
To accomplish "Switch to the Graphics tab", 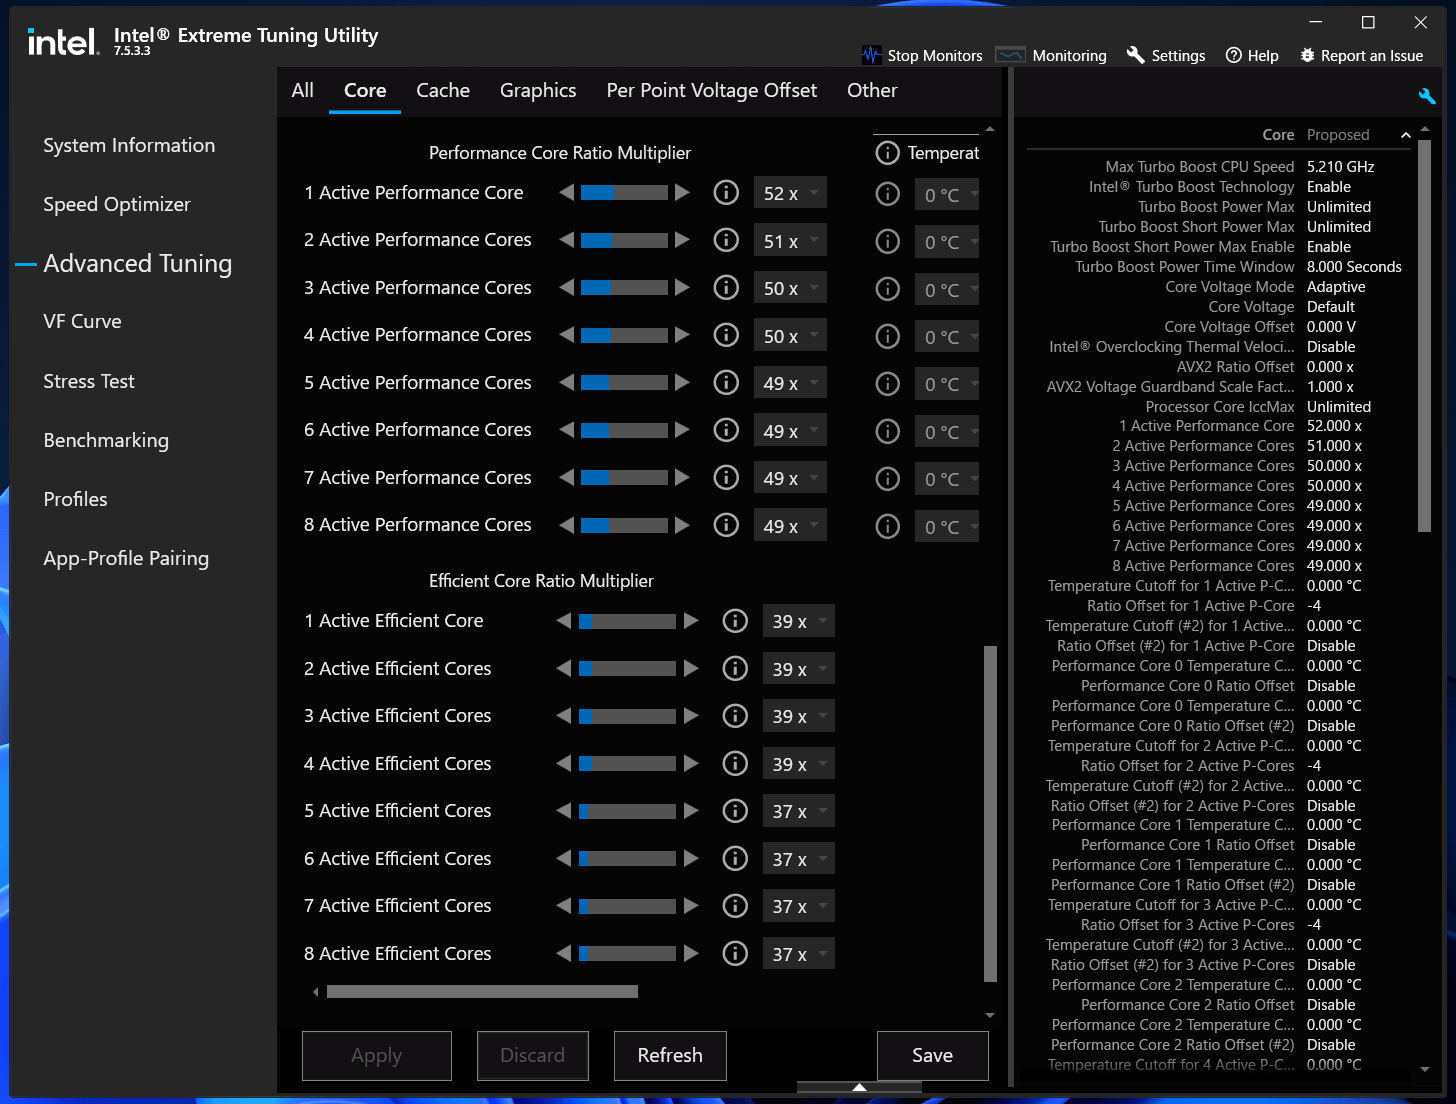I will click(538, 90).
